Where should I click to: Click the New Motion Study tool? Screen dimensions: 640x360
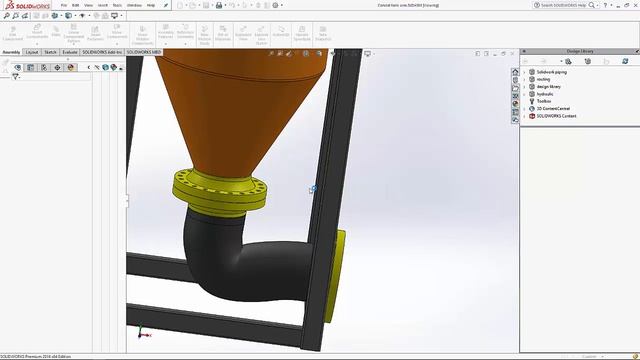(204, 35)
